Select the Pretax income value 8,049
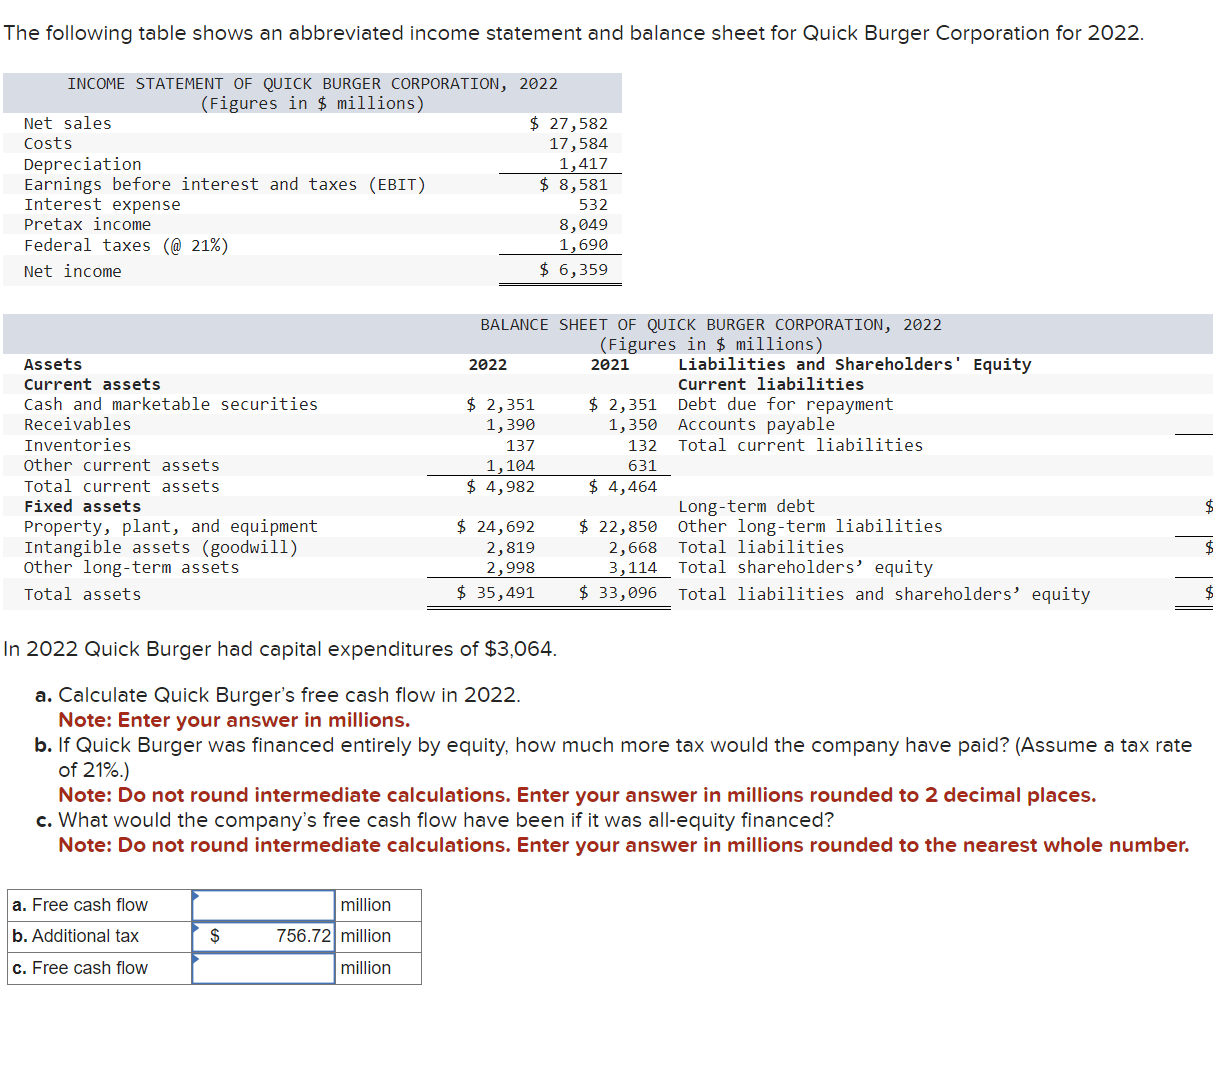 click(x=583, y=225)
